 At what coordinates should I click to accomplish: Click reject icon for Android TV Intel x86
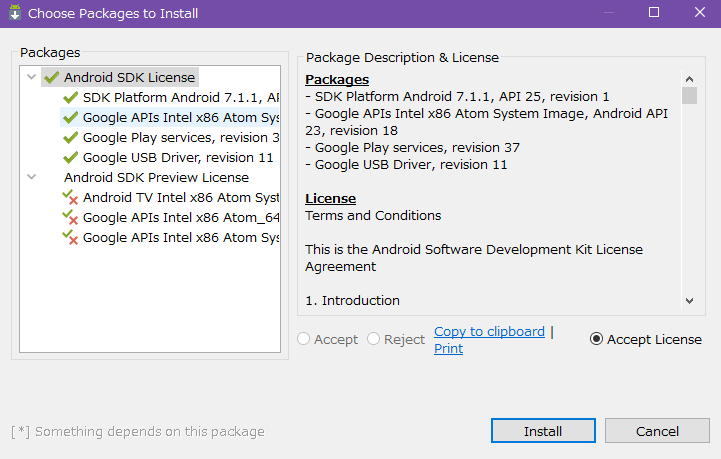pos(70,197)
